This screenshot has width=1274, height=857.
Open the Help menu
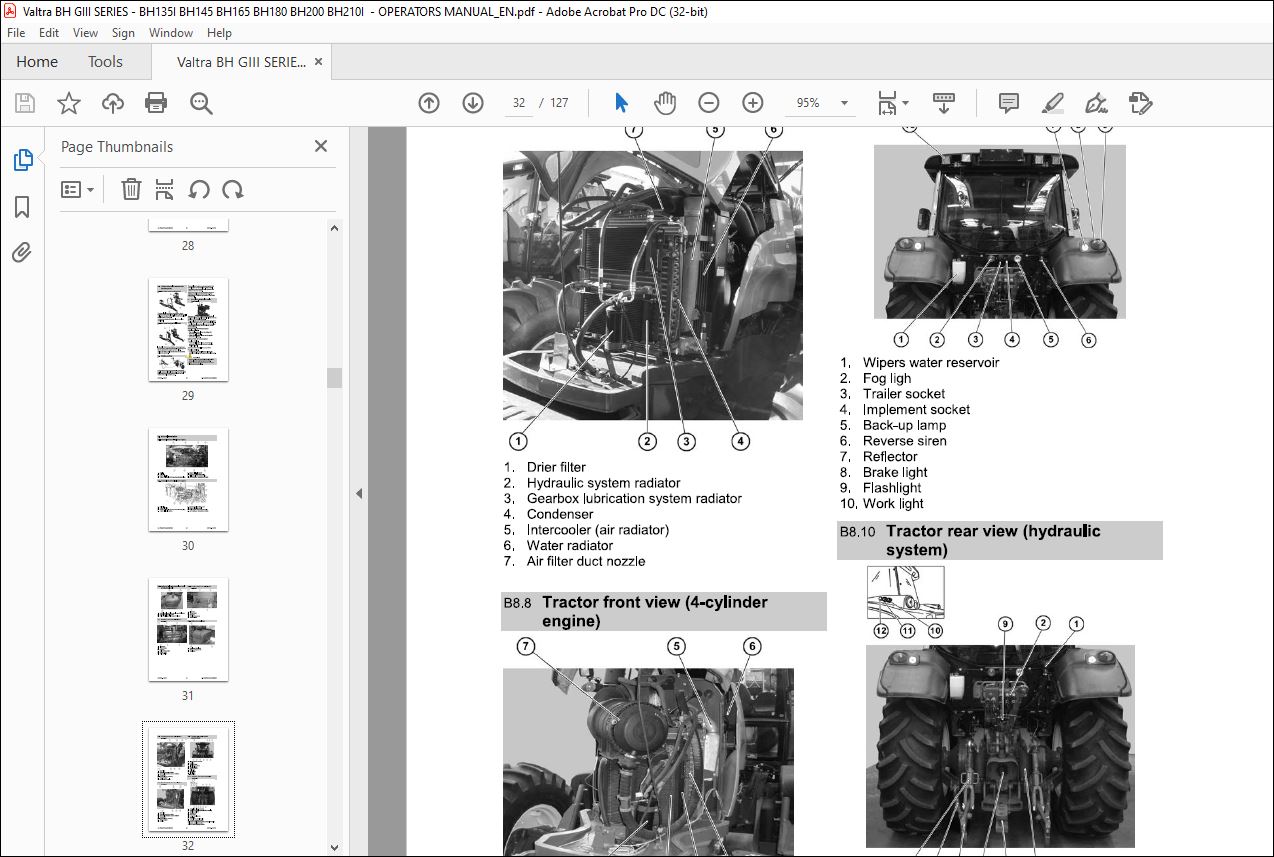pos(219,33)
